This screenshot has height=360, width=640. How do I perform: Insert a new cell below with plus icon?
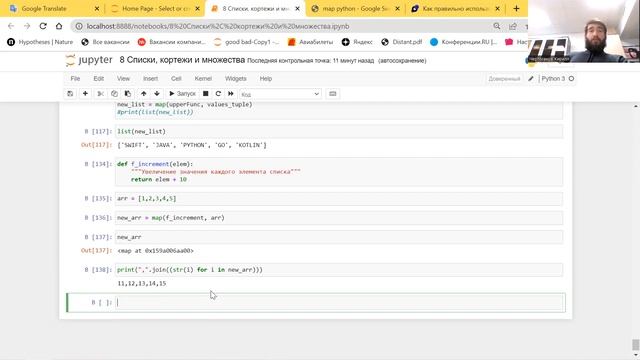coord(85,94)
